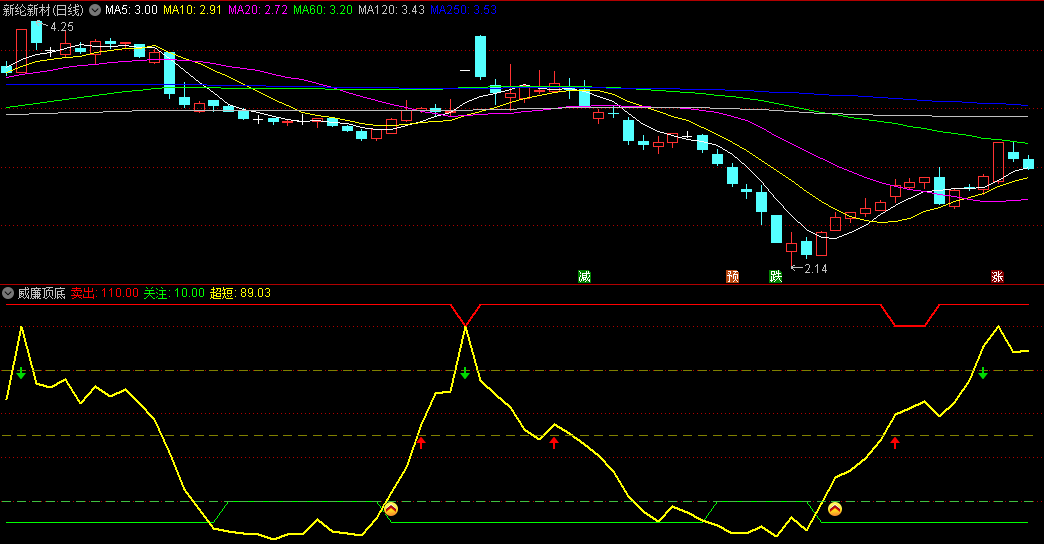The height and width of the screenshot is (544, 1044).
Task: Expand the 威廉顶底 indicator dropdown arrow
Action: [x=8, y=293]
